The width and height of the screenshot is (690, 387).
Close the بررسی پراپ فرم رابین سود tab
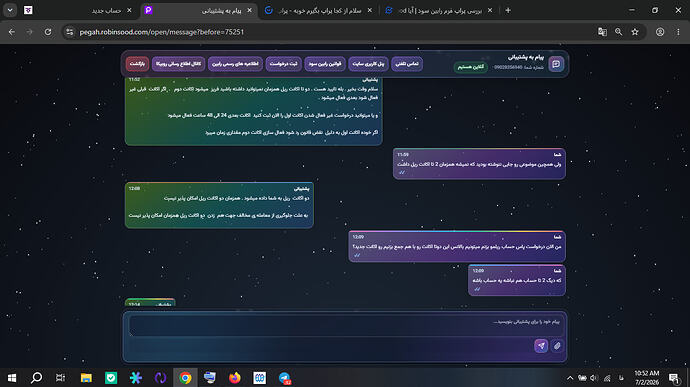pyautogui.click(x=490, y=11)
